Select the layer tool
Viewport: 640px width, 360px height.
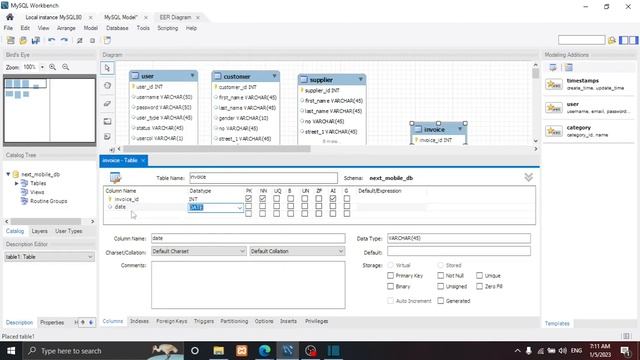(107, 121)
